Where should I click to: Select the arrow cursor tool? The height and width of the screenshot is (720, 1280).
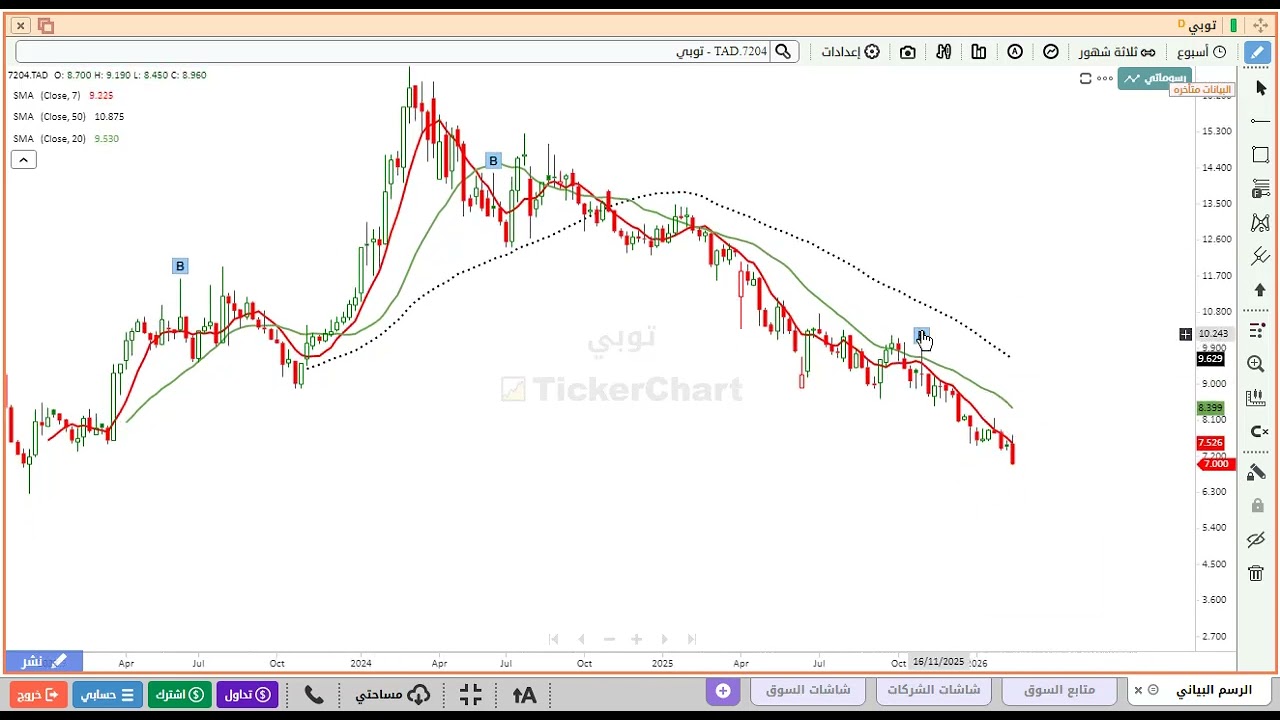tap(1260, 88)
